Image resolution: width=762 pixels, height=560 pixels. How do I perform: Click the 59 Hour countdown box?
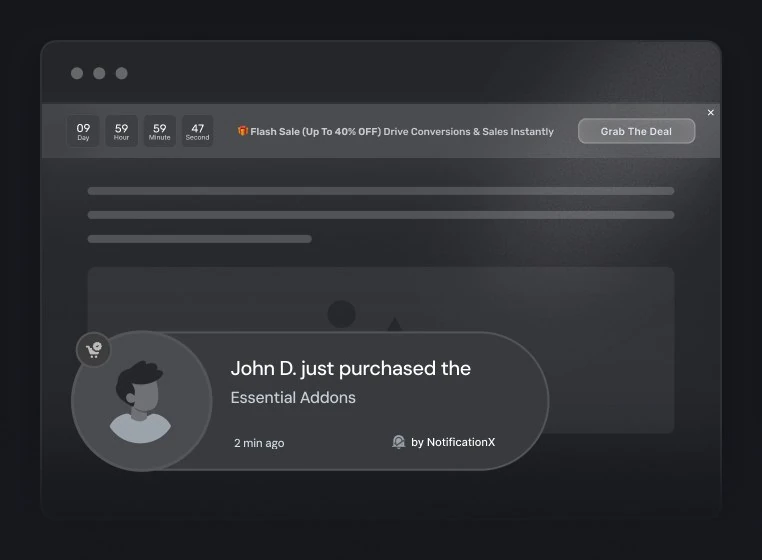(x=121, y=131)
